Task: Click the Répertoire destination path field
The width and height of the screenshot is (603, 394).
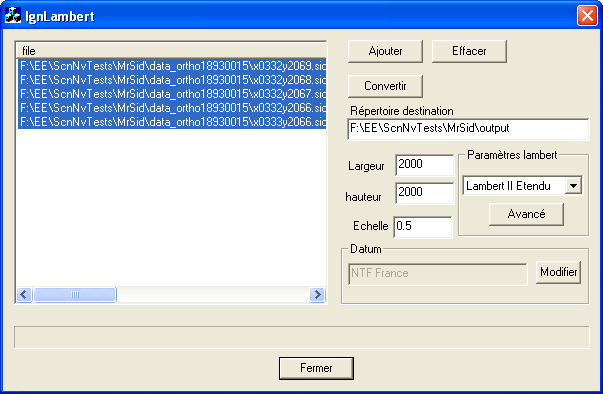Action: [x=468, y=129]
